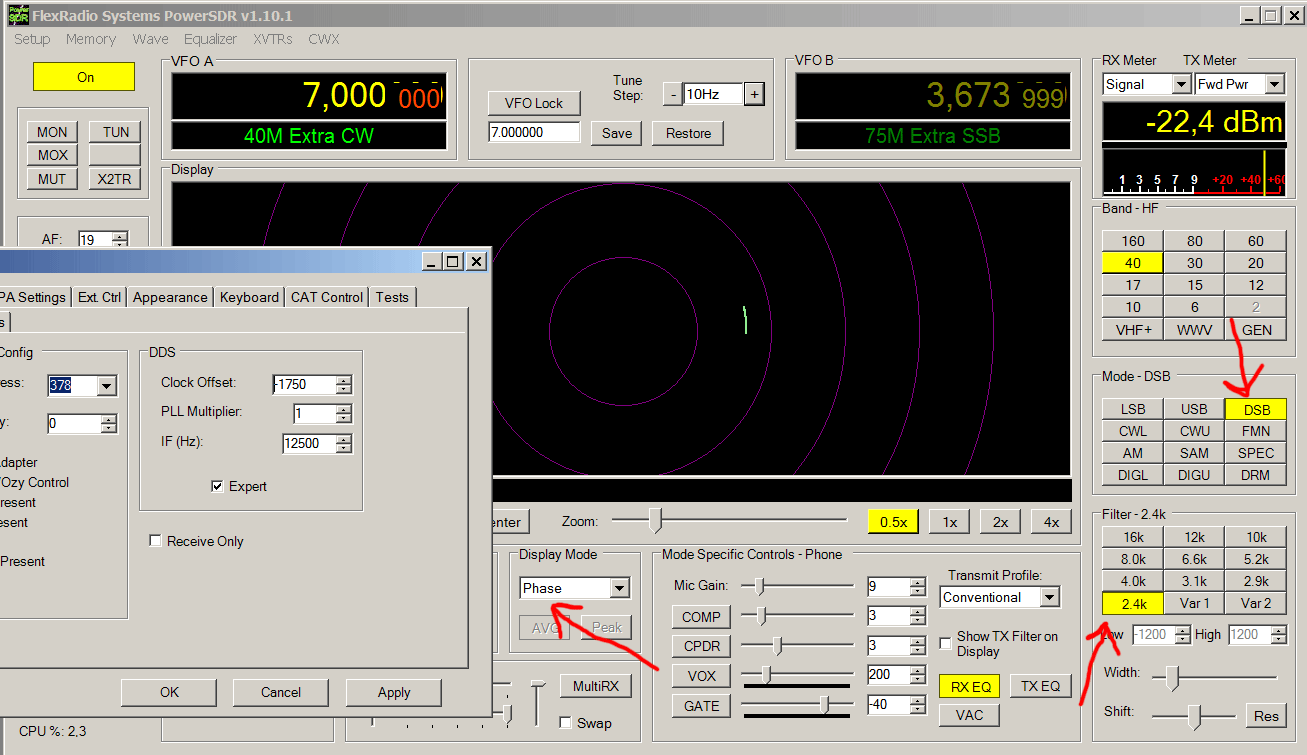Uncheck the Expert checkbox
The image size is (1307, 755).
tap(217, 486)
